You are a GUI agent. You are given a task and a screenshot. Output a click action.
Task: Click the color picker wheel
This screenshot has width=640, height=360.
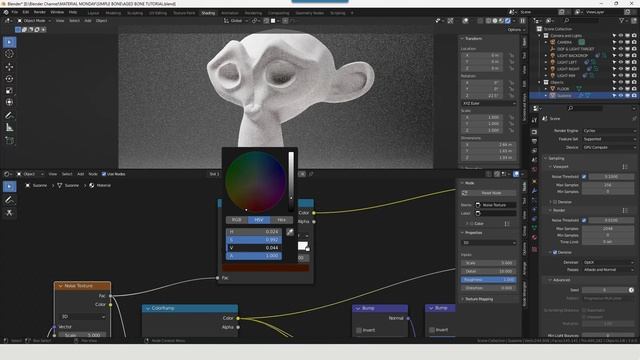click(256, 182)
